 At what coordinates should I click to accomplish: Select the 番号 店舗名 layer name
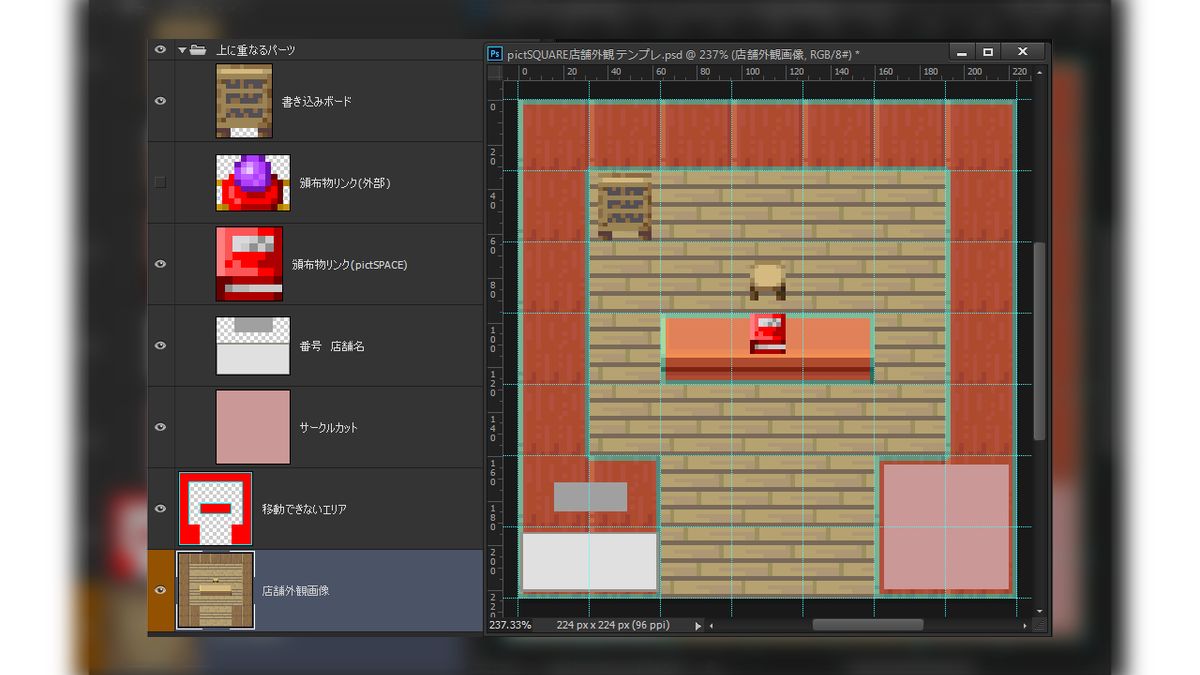click(x=332, y=346)
